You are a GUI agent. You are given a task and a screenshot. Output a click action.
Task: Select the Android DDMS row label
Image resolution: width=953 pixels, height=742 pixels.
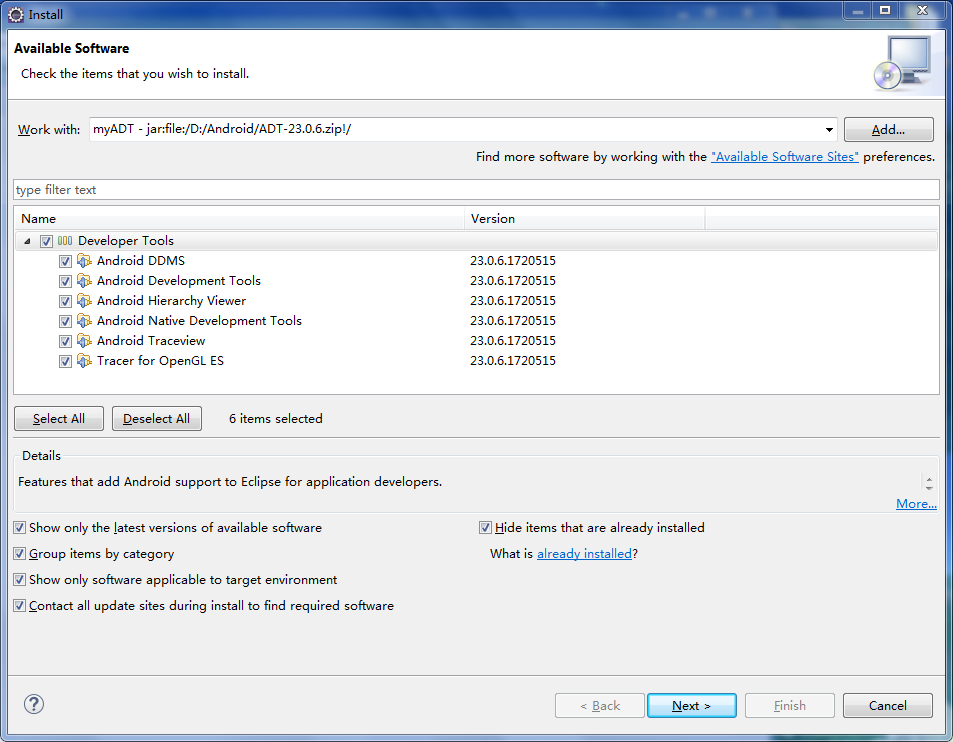141,261
